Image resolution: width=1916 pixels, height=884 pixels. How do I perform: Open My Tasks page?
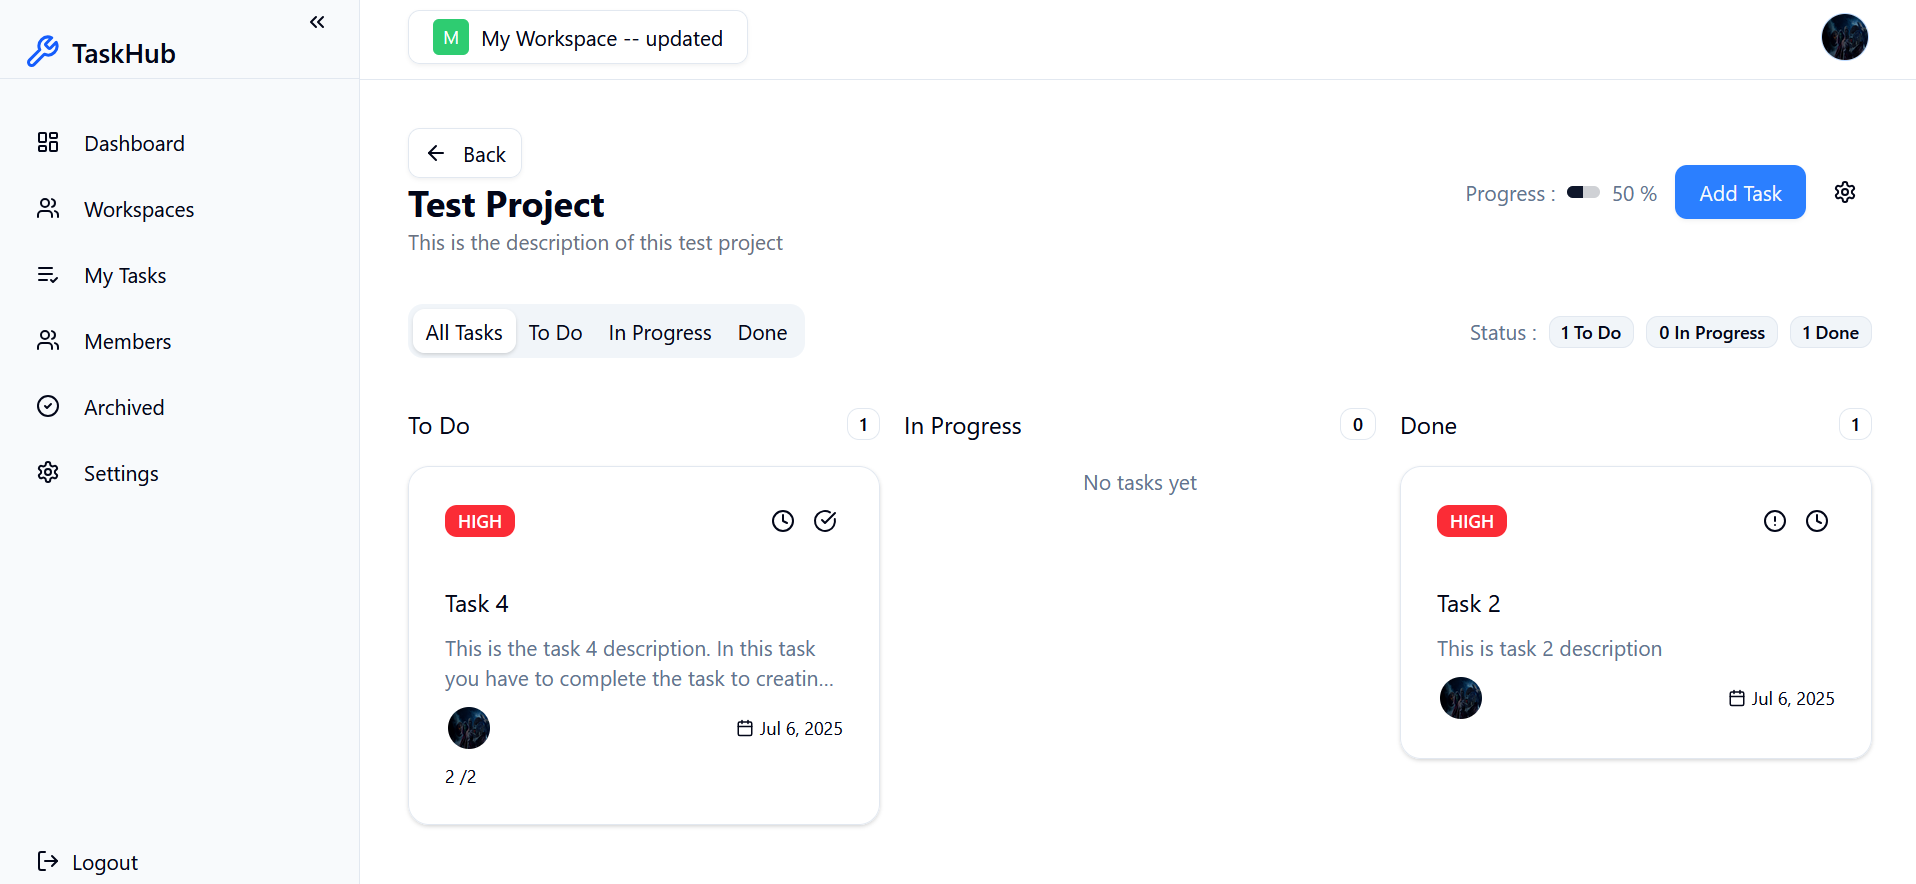(x=125, y=275)
